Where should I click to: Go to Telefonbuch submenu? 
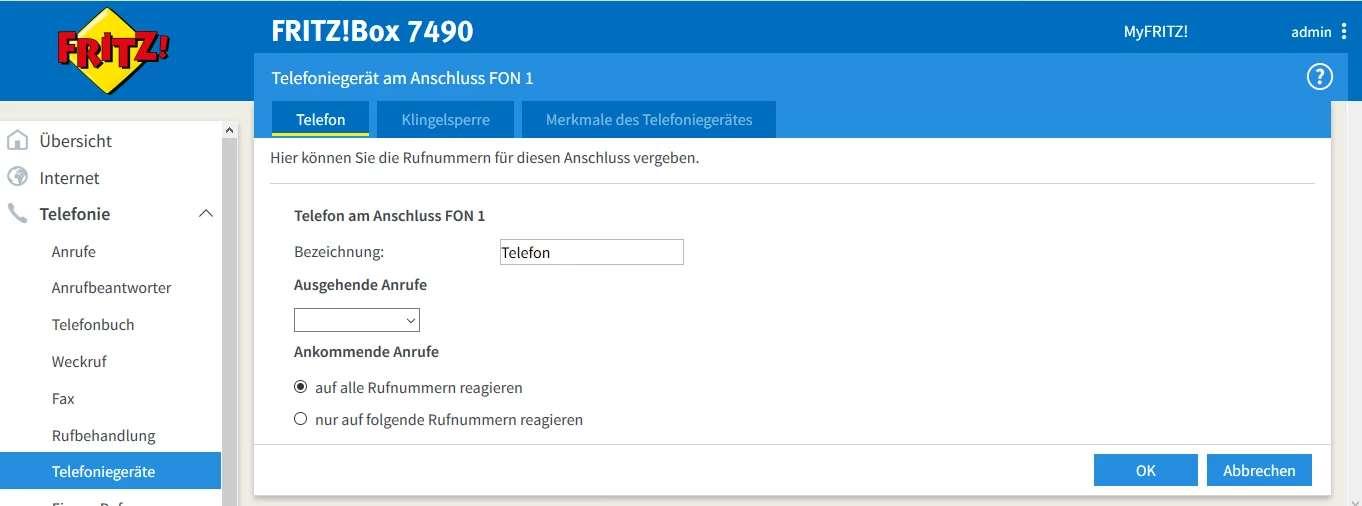tap(93, 325)
